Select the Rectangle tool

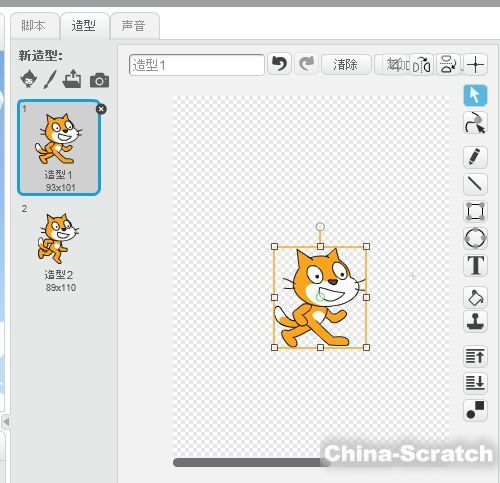475,211
